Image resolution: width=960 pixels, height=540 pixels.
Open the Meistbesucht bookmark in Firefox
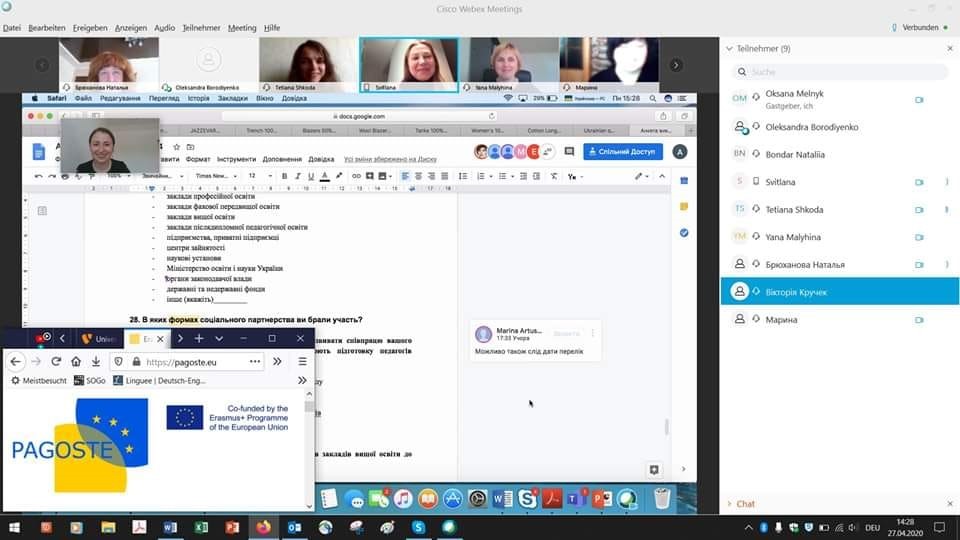tap(39, 380)
